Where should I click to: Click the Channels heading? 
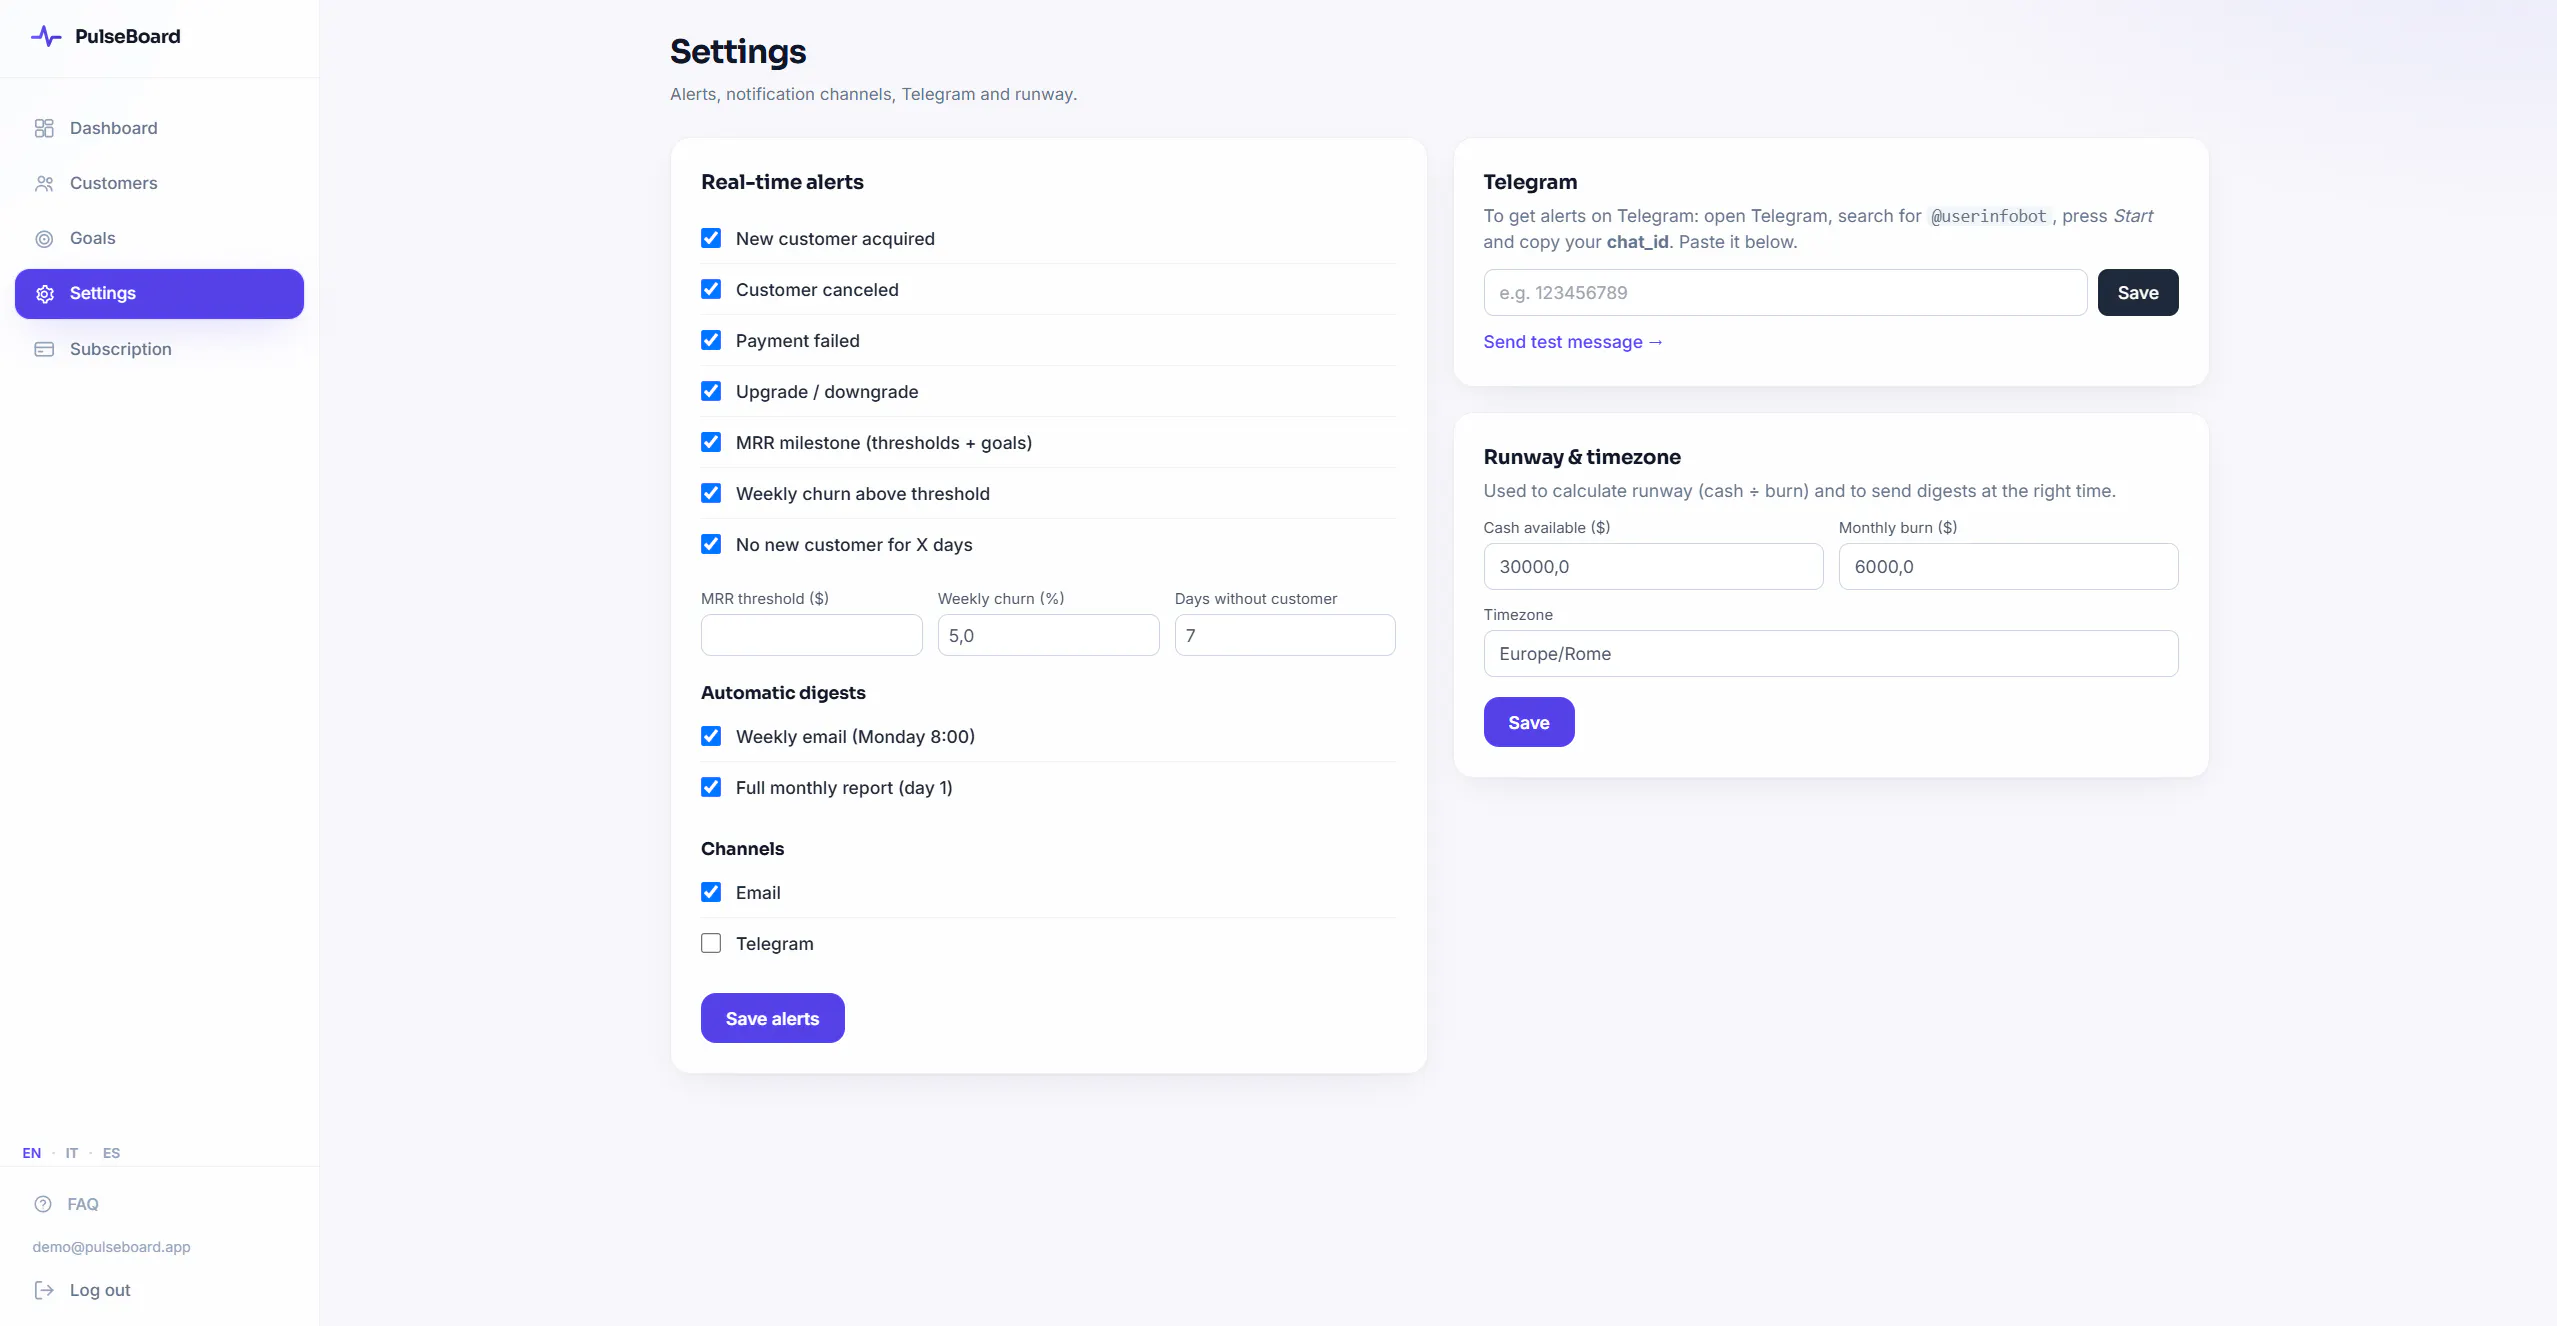(x=742, y=849)
